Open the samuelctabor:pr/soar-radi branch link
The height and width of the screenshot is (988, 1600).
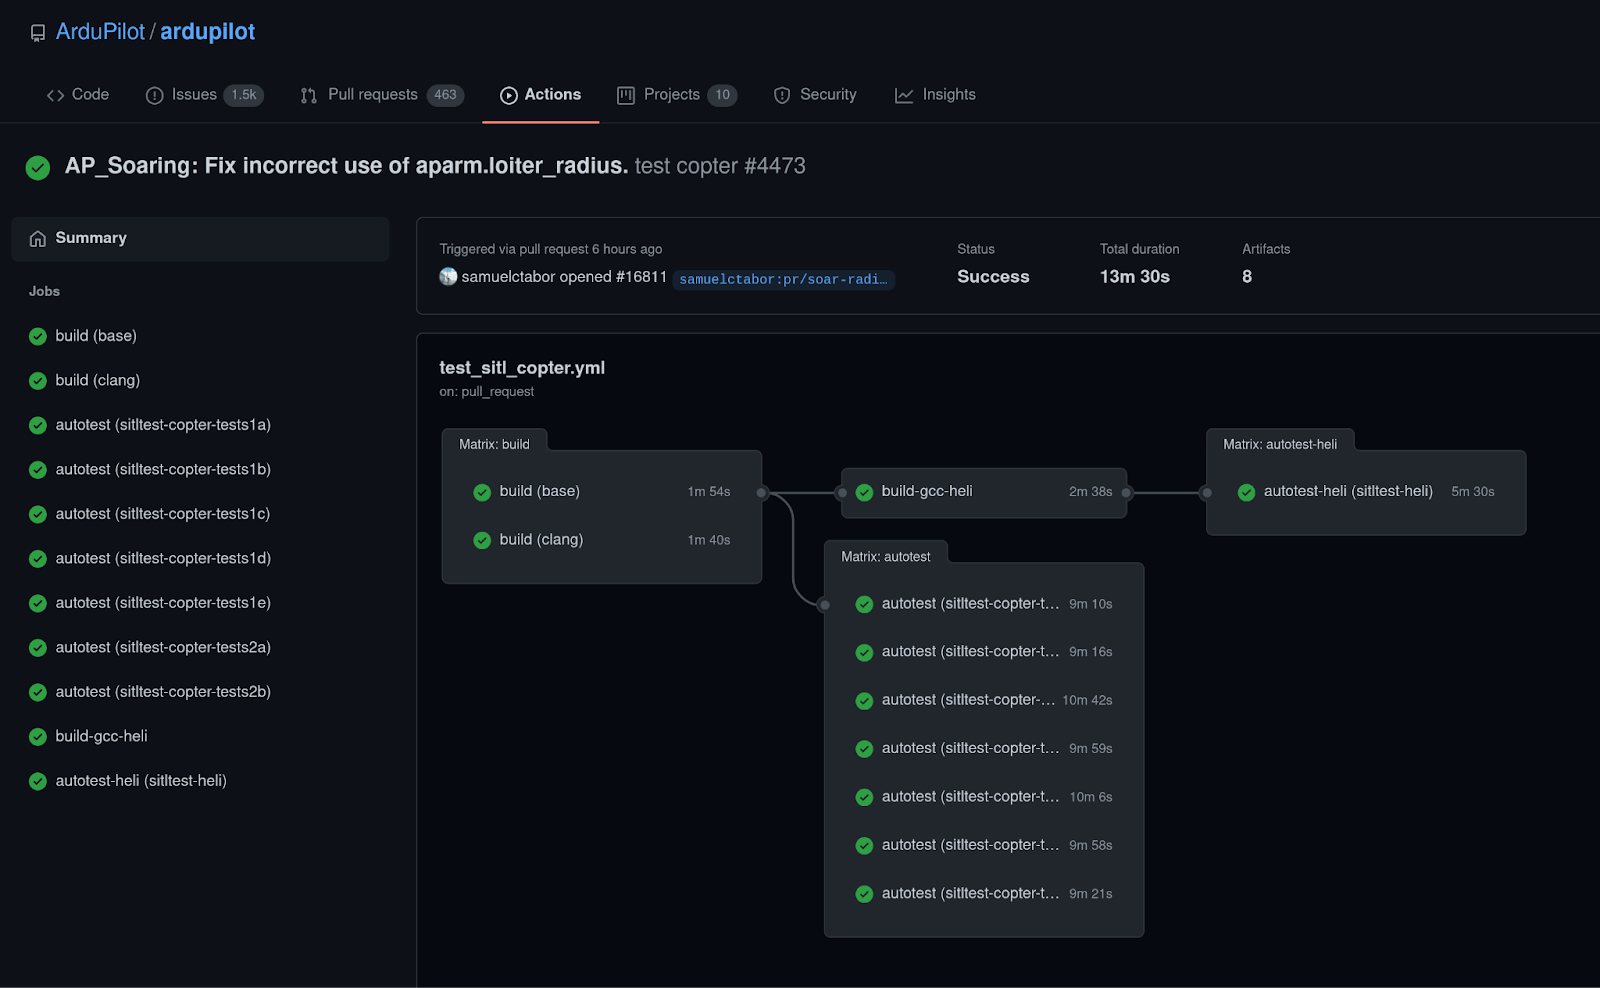(x=783, y=279)
